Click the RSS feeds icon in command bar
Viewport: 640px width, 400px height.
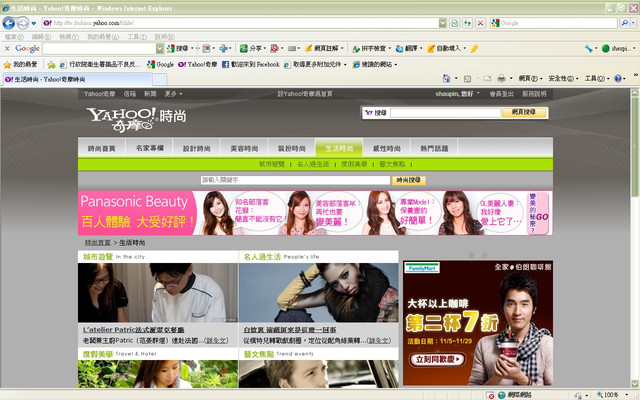(467, 78)
